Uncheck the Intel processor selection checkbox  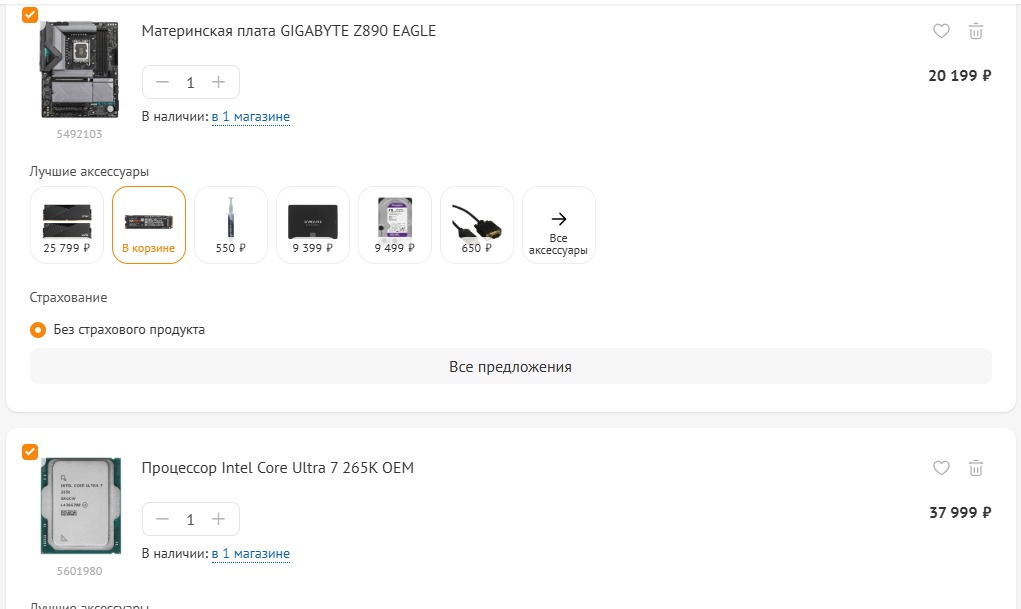coord(30,451)
